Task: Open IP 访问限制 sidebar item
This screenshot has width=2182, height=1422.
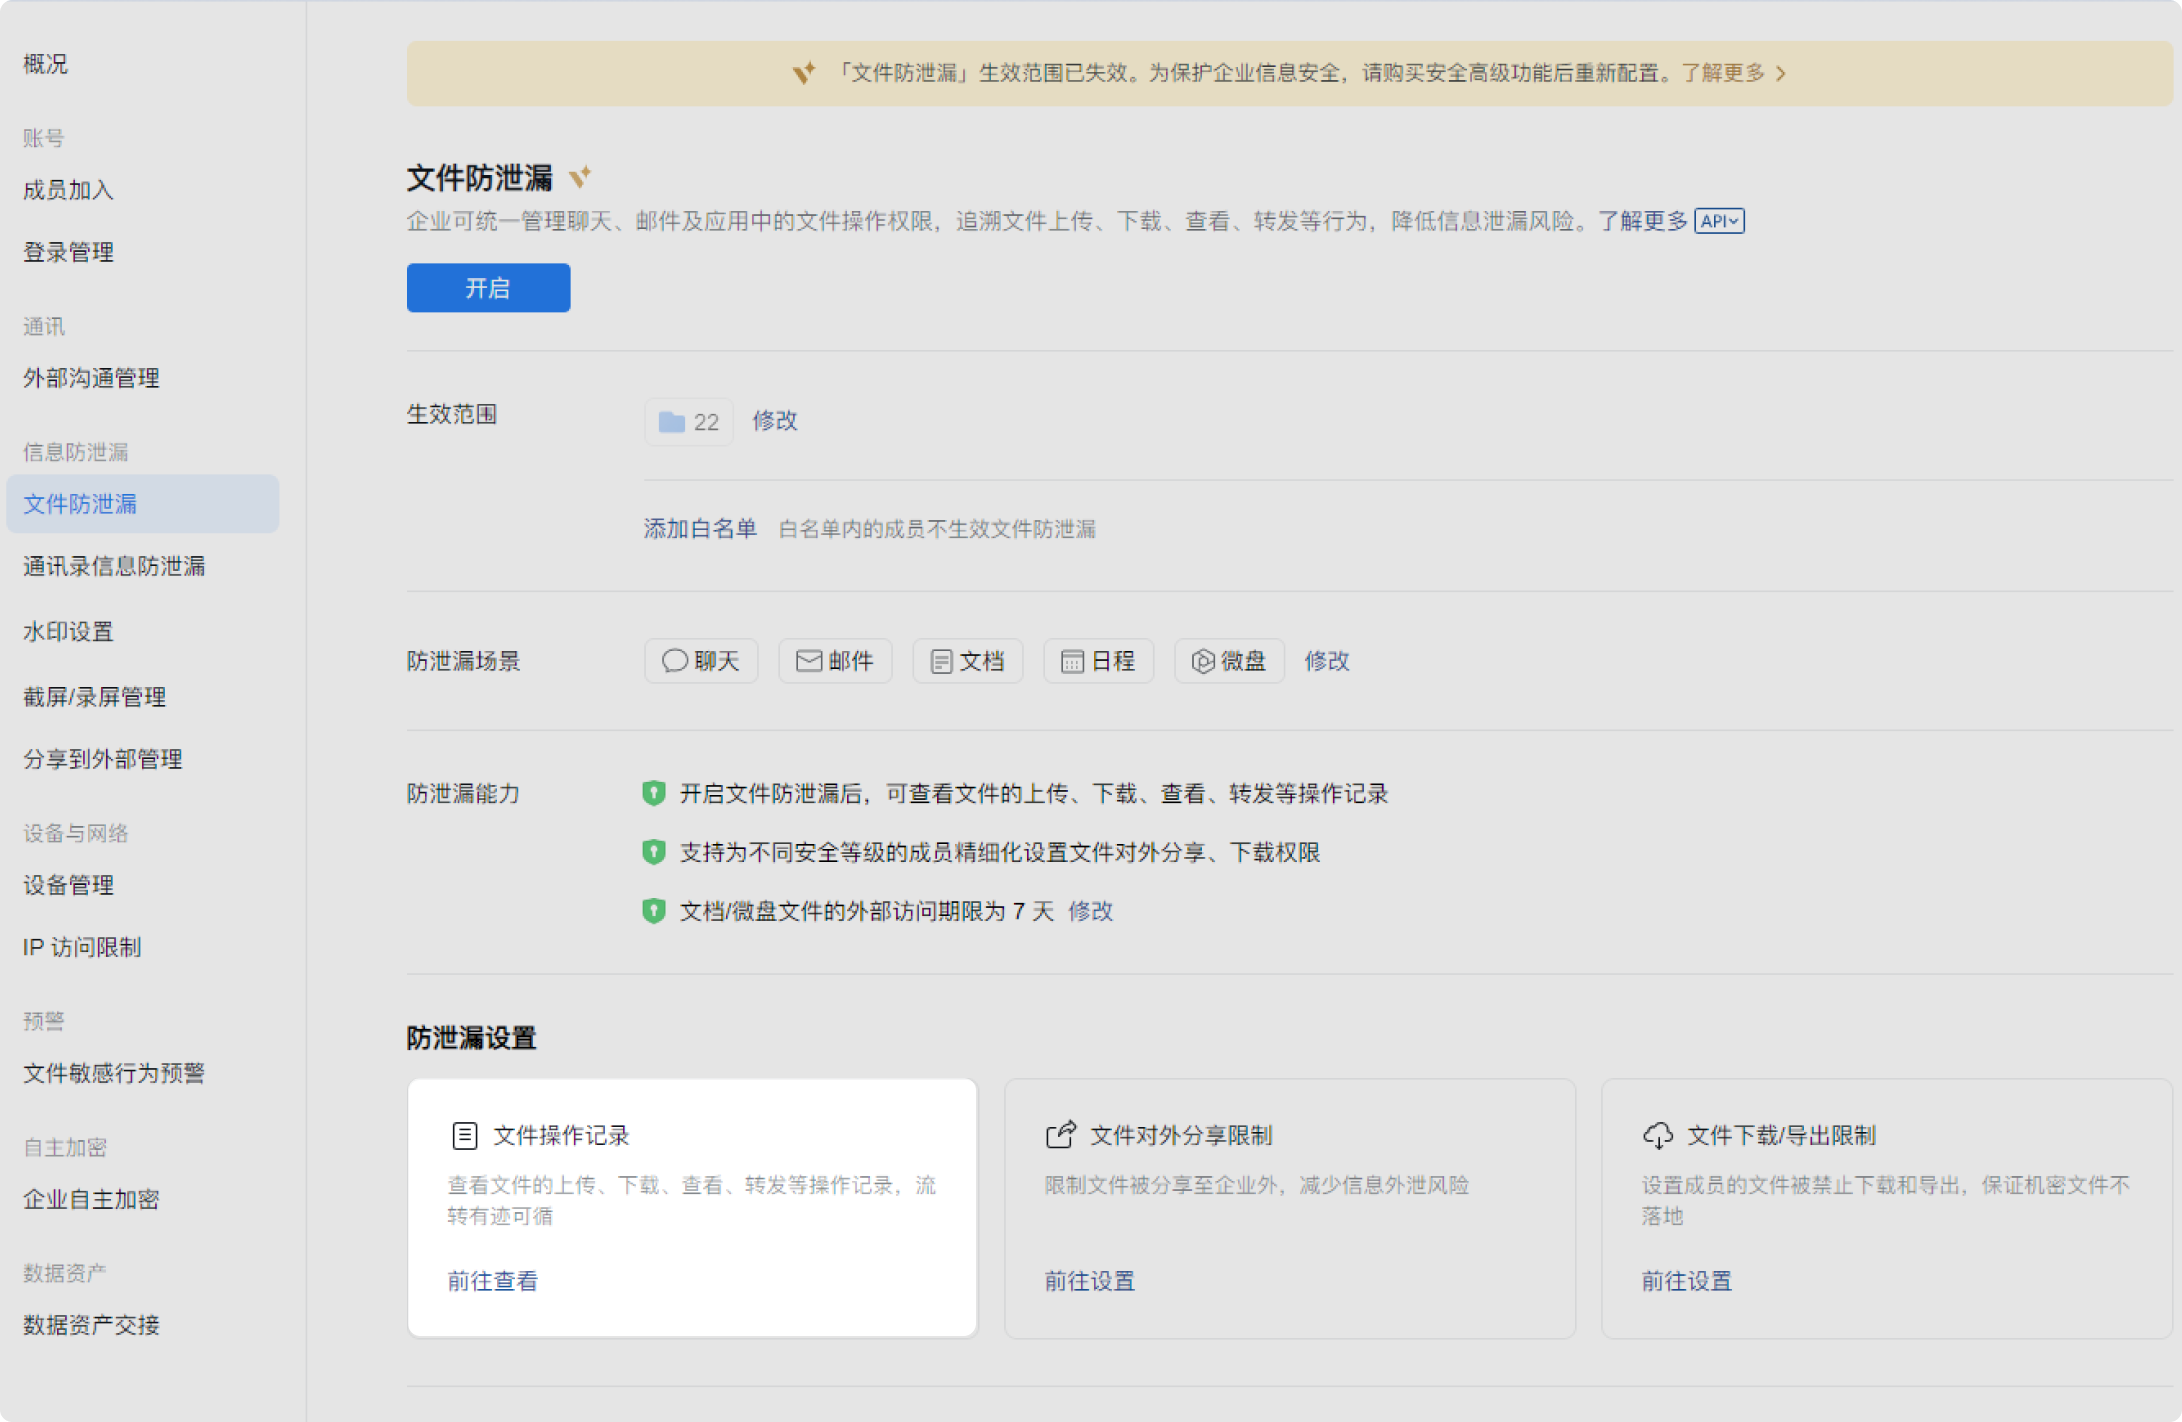Action: click(x=82, y=947)
